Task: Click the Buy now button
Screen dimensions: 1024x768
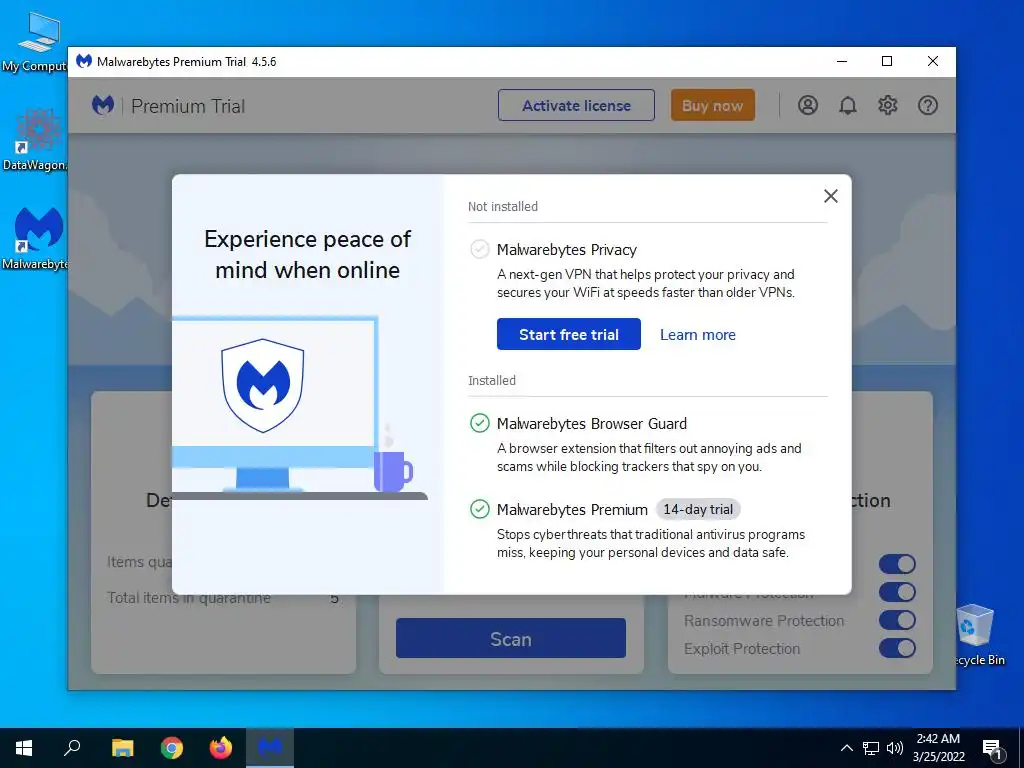Action: coord(712,105)
